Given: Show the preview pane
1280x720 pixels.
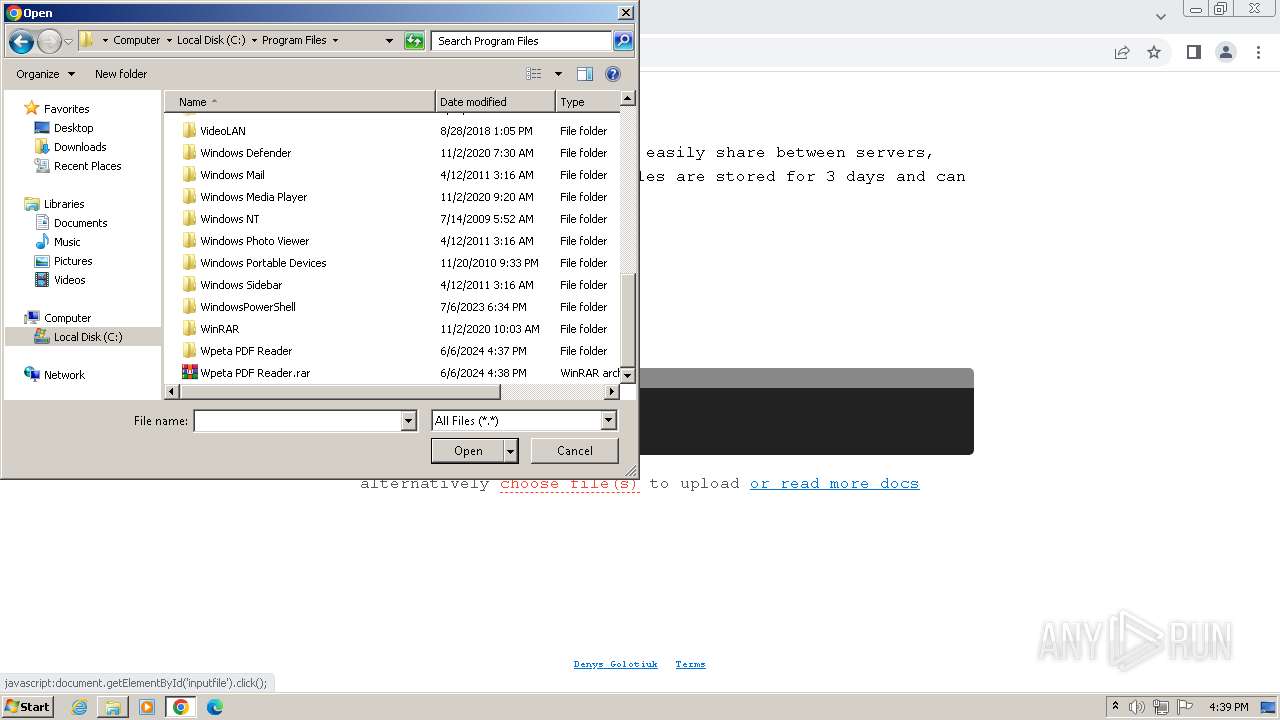Looking at the screenshot, I should 585,74.
